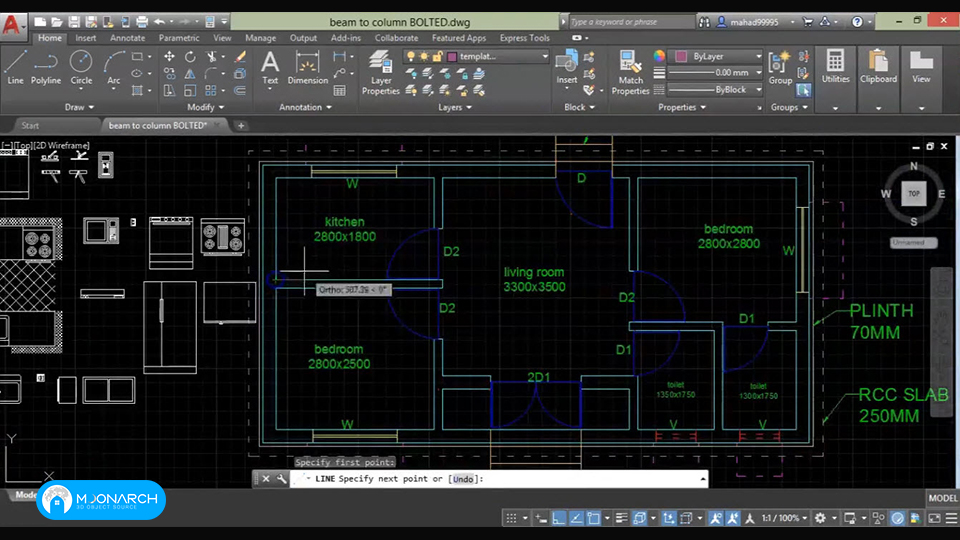This screenshot has width=960, height=540.
Task: Click the mahad99995 account button
Action: pos(756,22)
